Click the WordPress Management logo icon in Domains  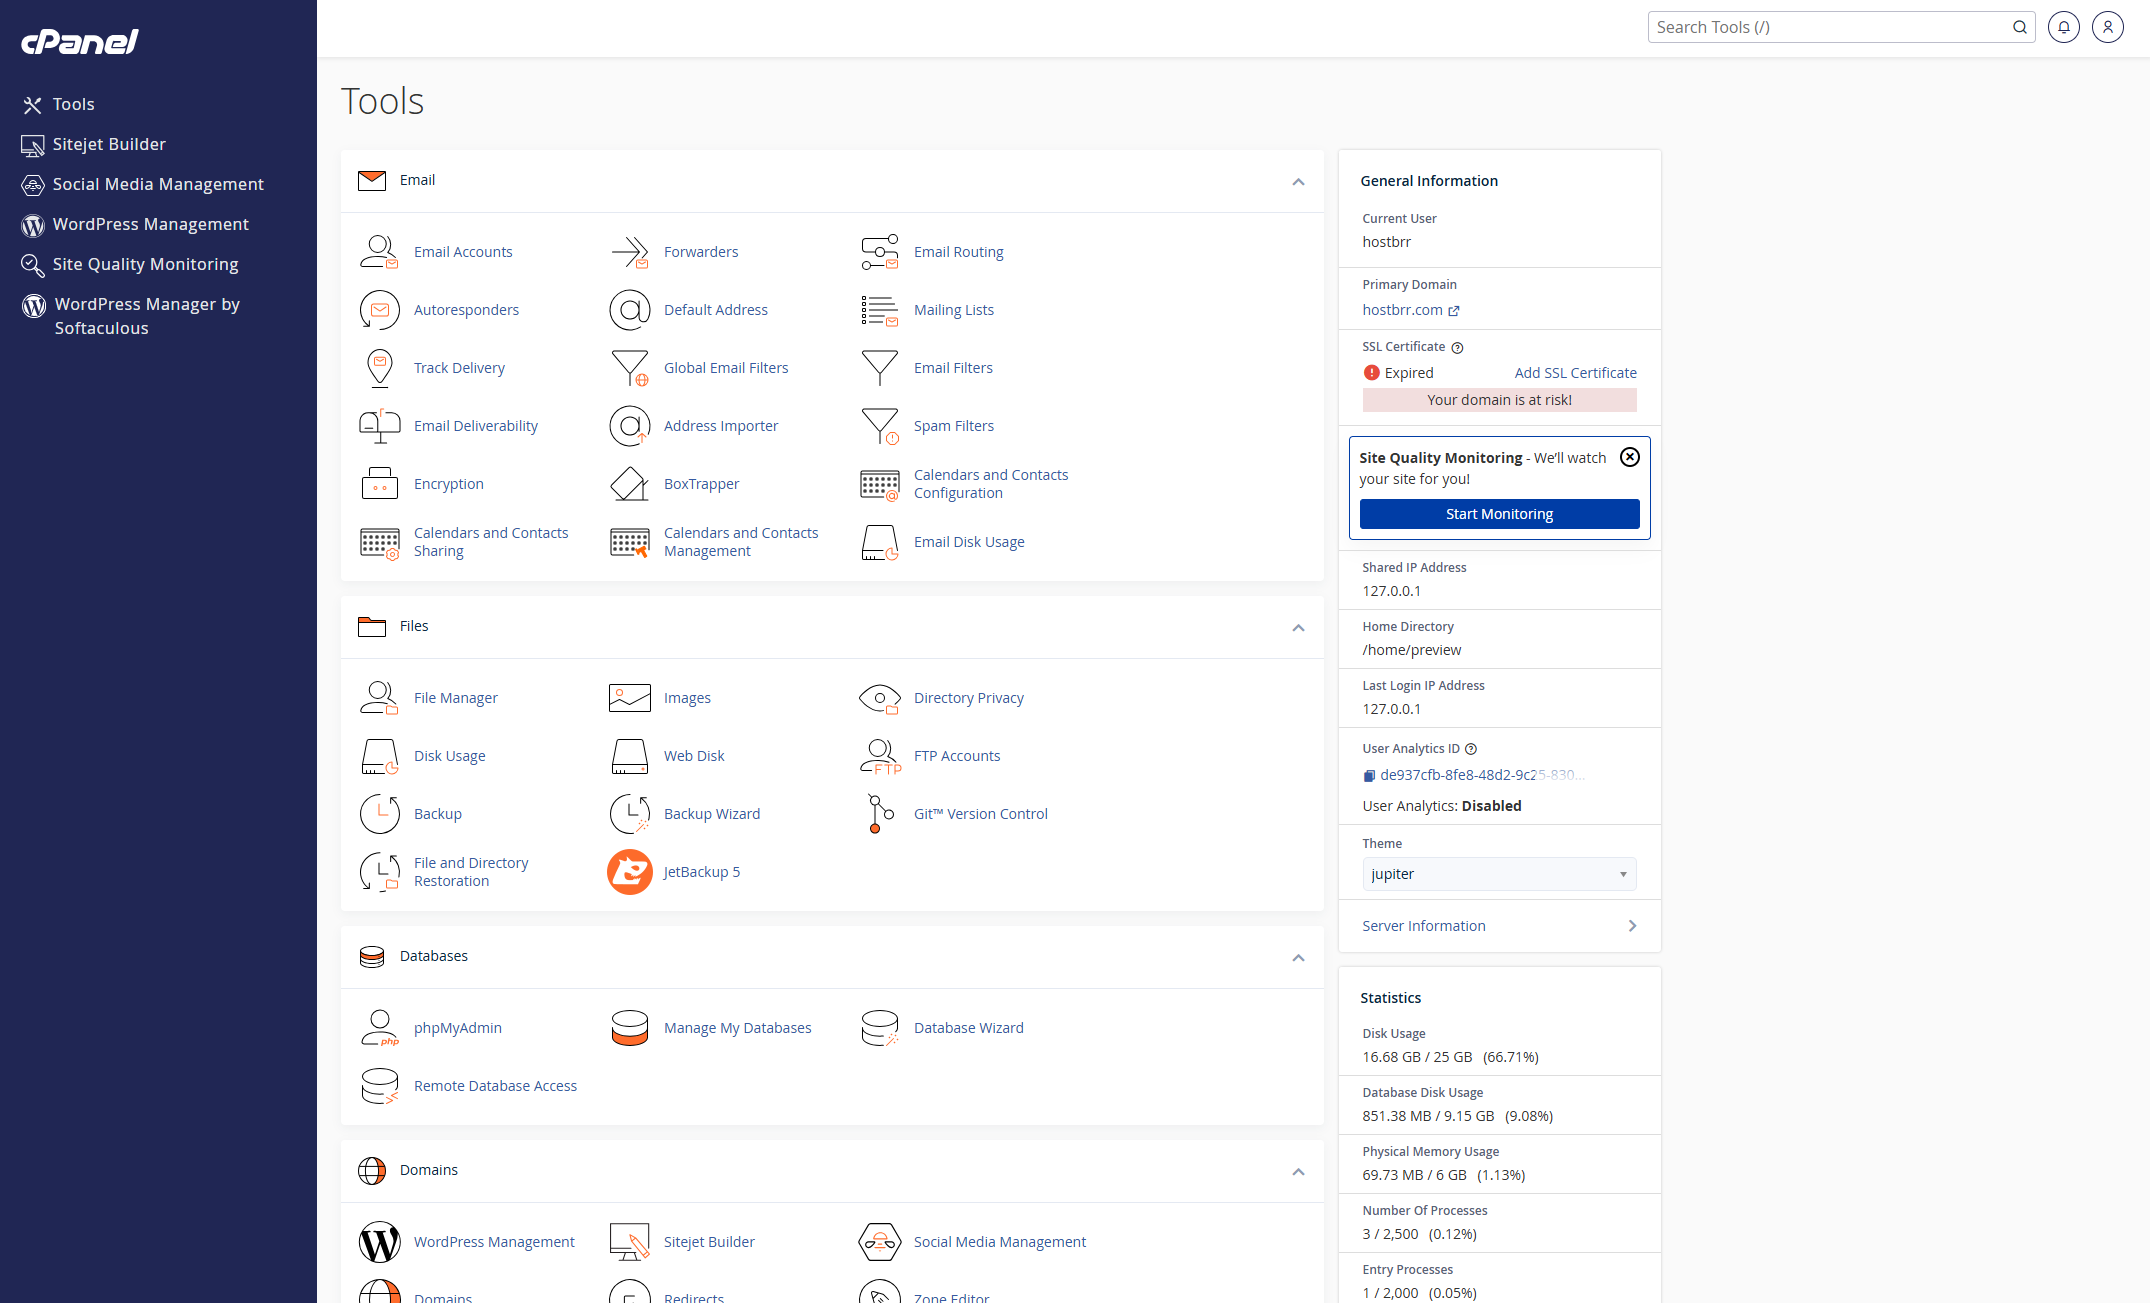379,1242
